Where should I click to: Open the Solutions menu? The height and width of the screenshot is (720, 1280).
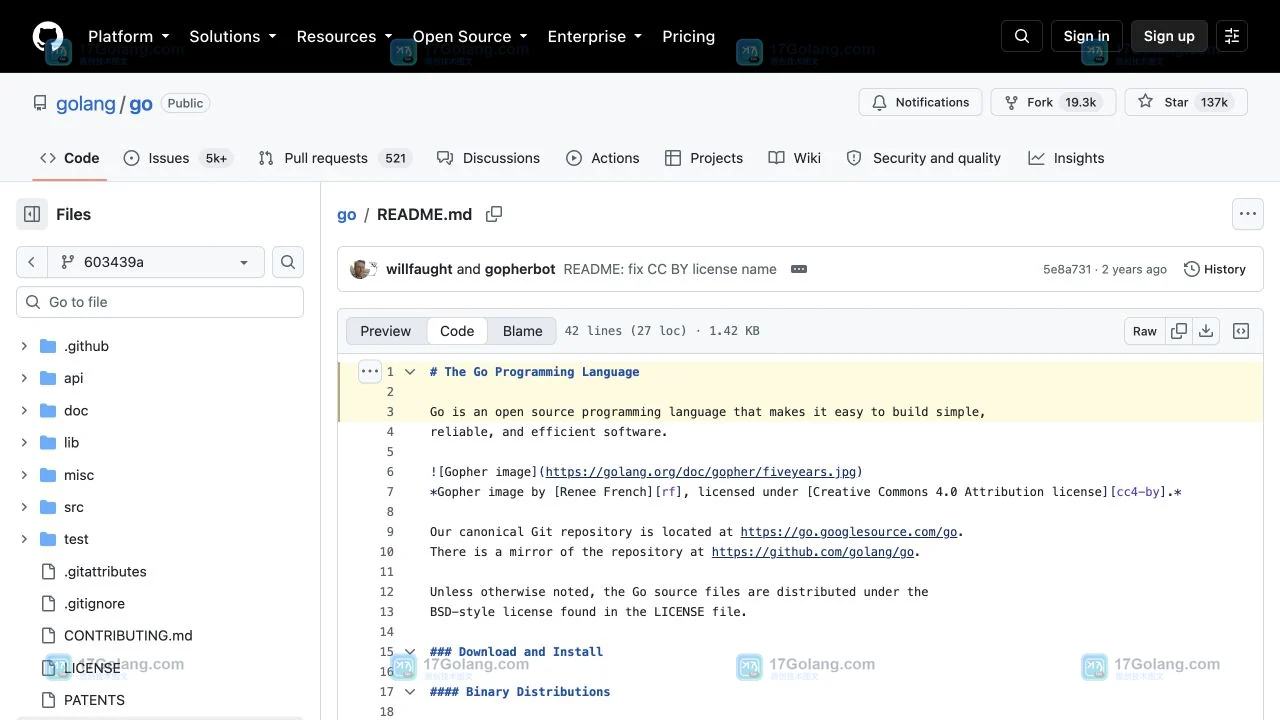(x=232, y=36)
